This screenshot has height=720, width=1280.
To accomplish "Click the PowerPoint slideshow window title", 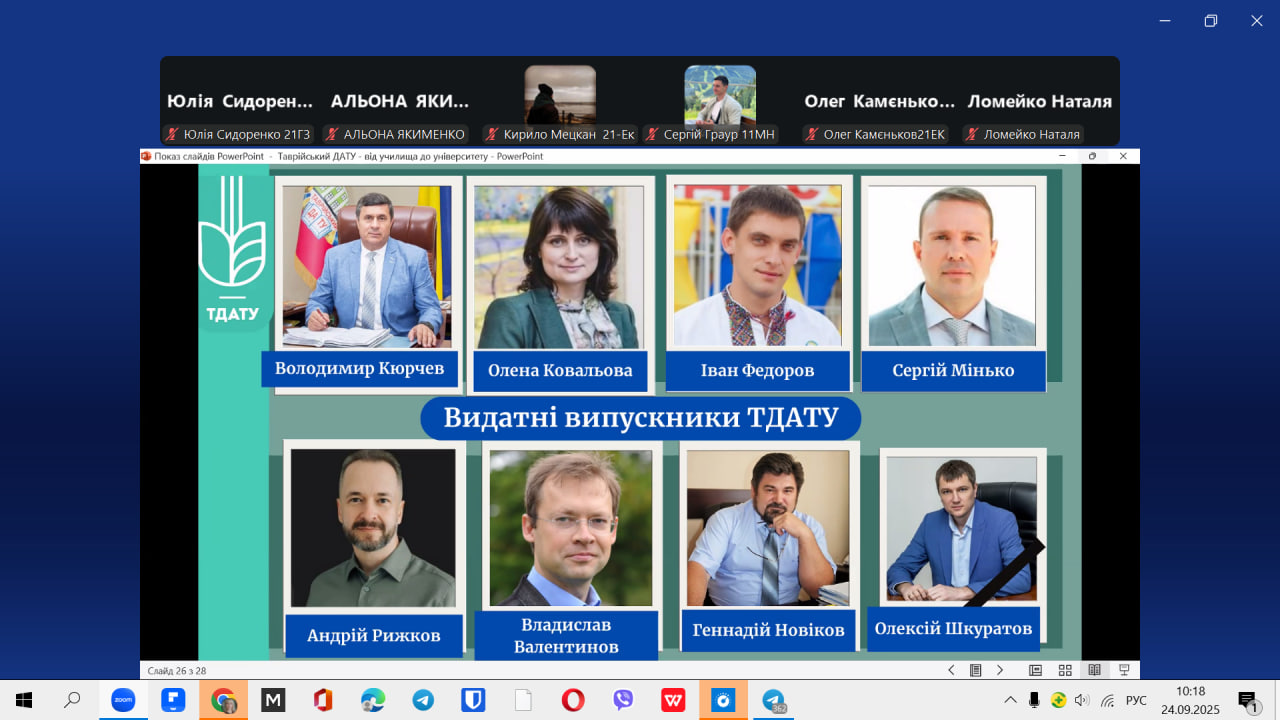I will pos(348,156).
